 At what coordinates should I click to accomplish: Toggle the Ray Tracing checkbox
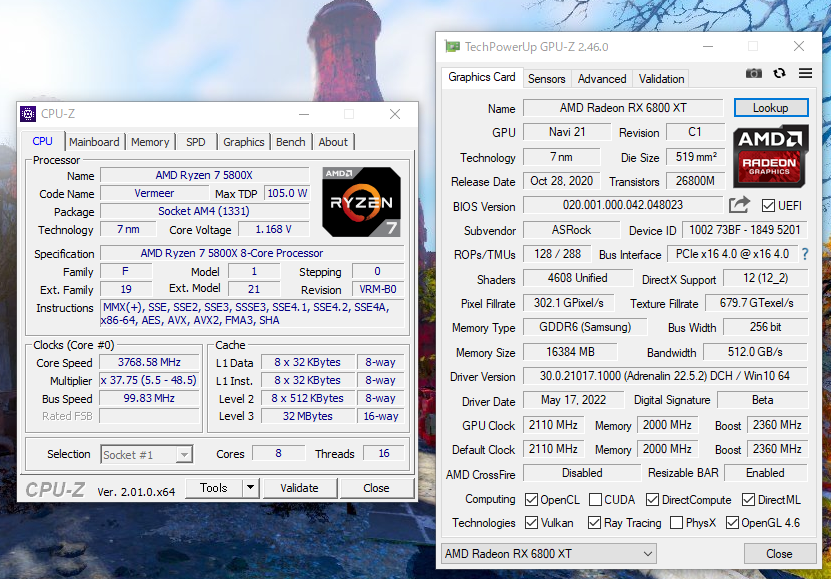[594, 523]
